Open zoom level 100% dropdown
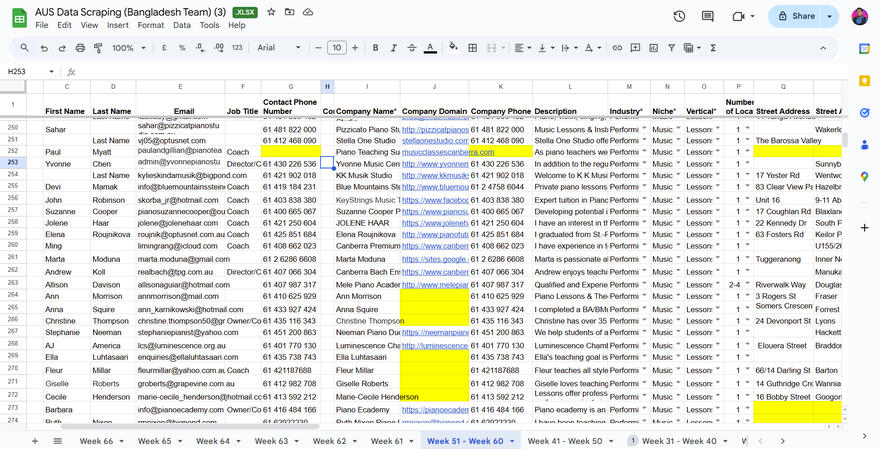880x449 pixels. coord(129,48)
